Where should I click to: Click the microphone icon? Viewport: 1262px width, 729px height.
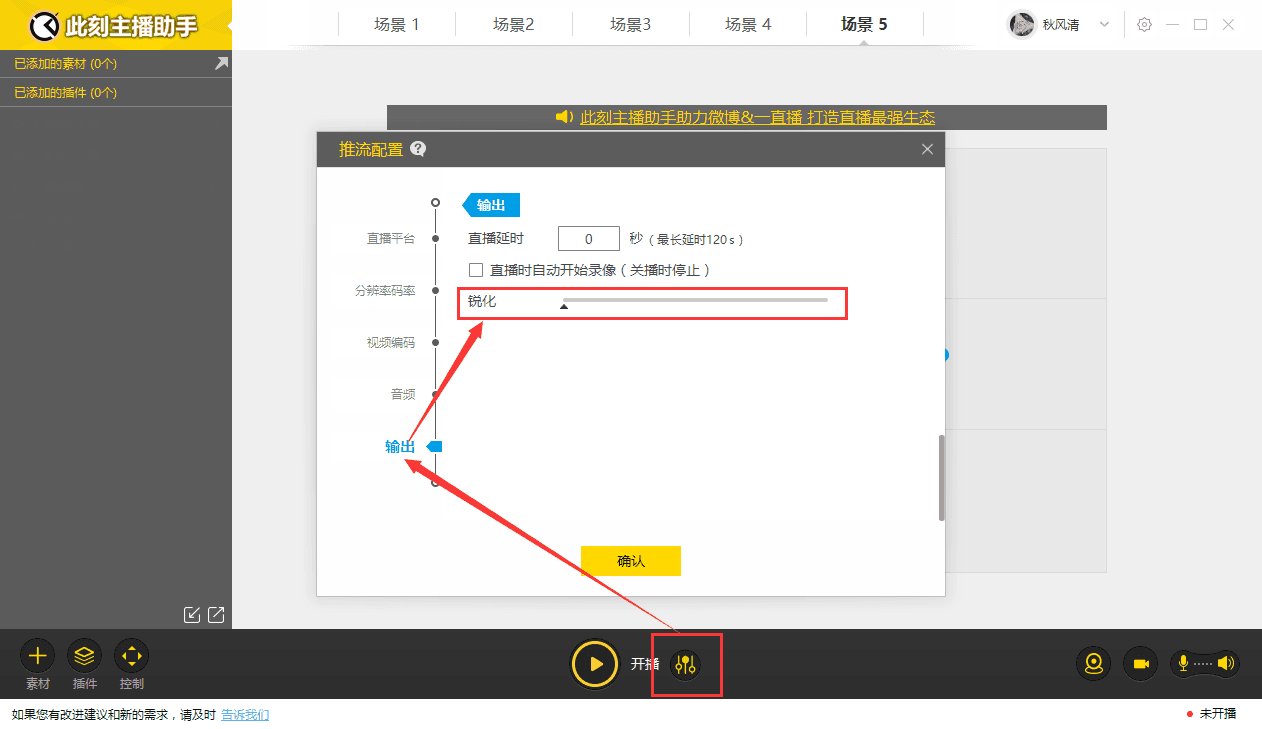[1184, 663]
